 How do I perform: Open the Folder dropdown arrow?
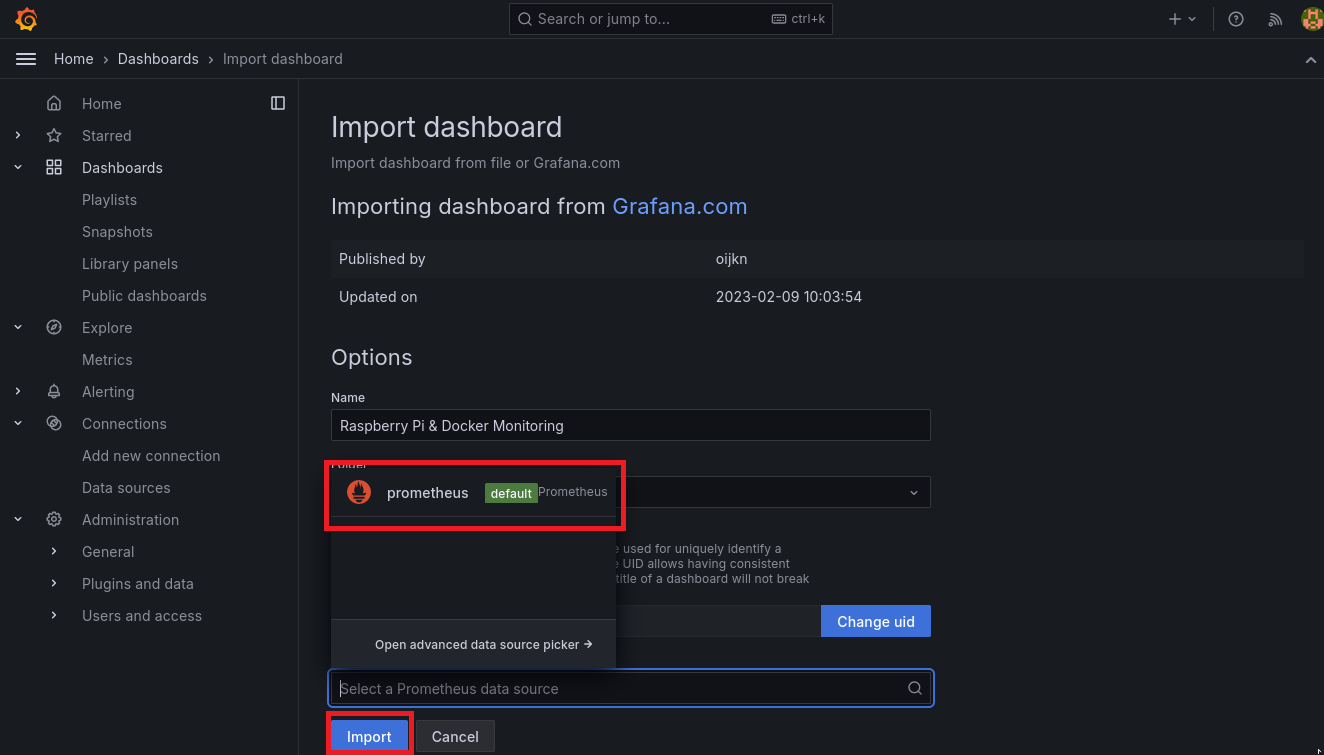coord(914,492)
